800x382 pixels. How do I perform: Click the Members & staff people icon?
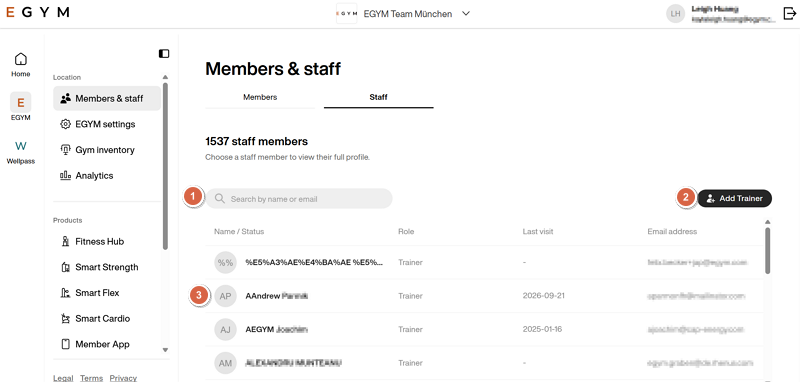coord(65,98)
